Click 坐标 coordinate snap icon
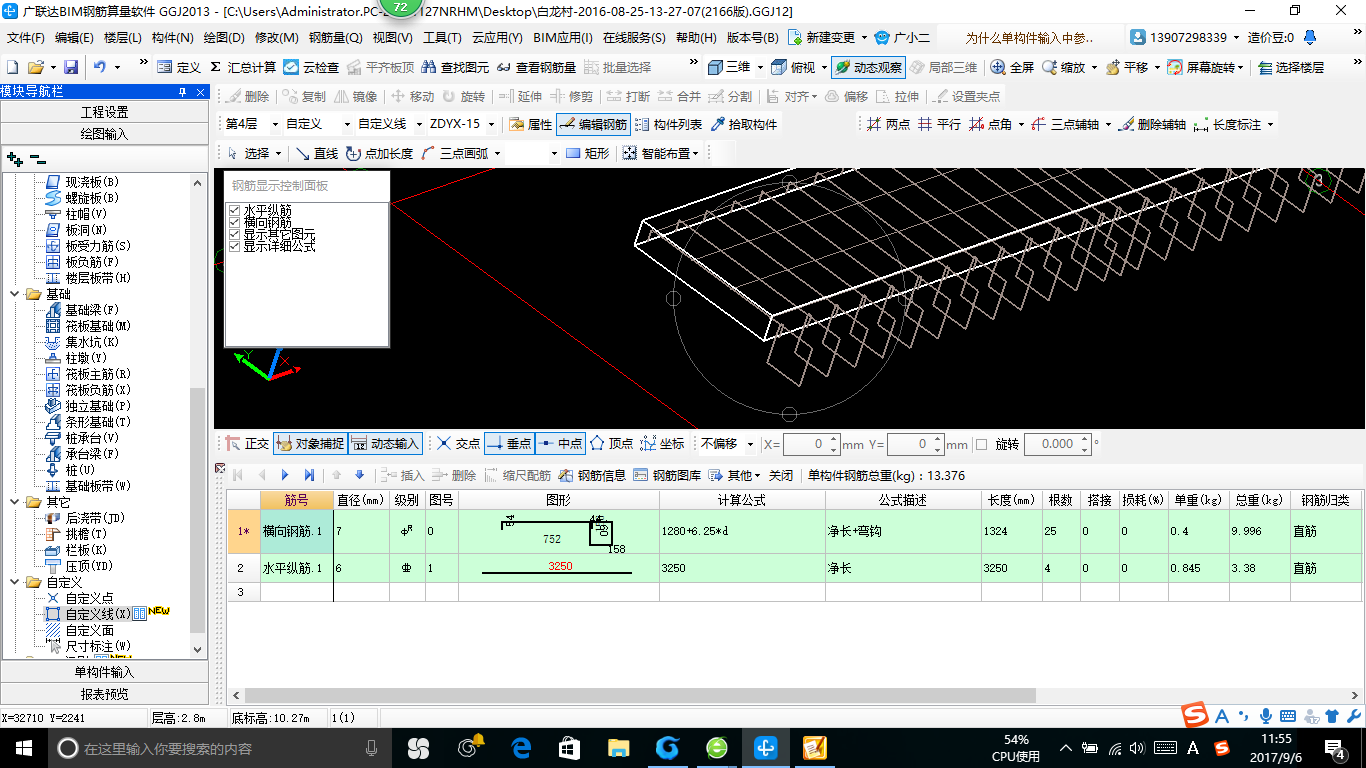 662,444
